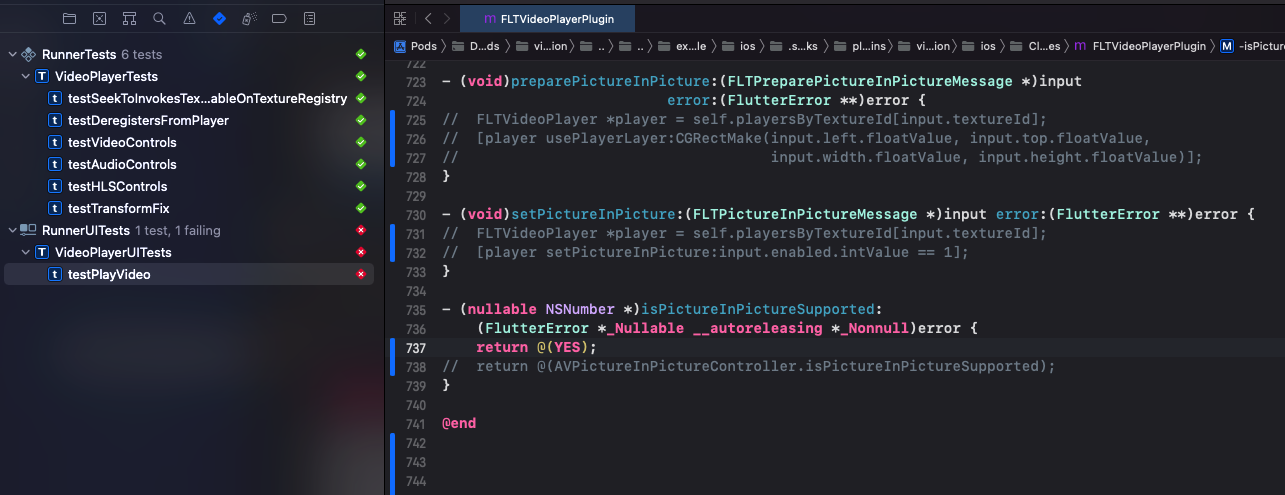1285x495 pixels.
Task: Click passed status icon of RunnerTests
Action: pos(361,54)
